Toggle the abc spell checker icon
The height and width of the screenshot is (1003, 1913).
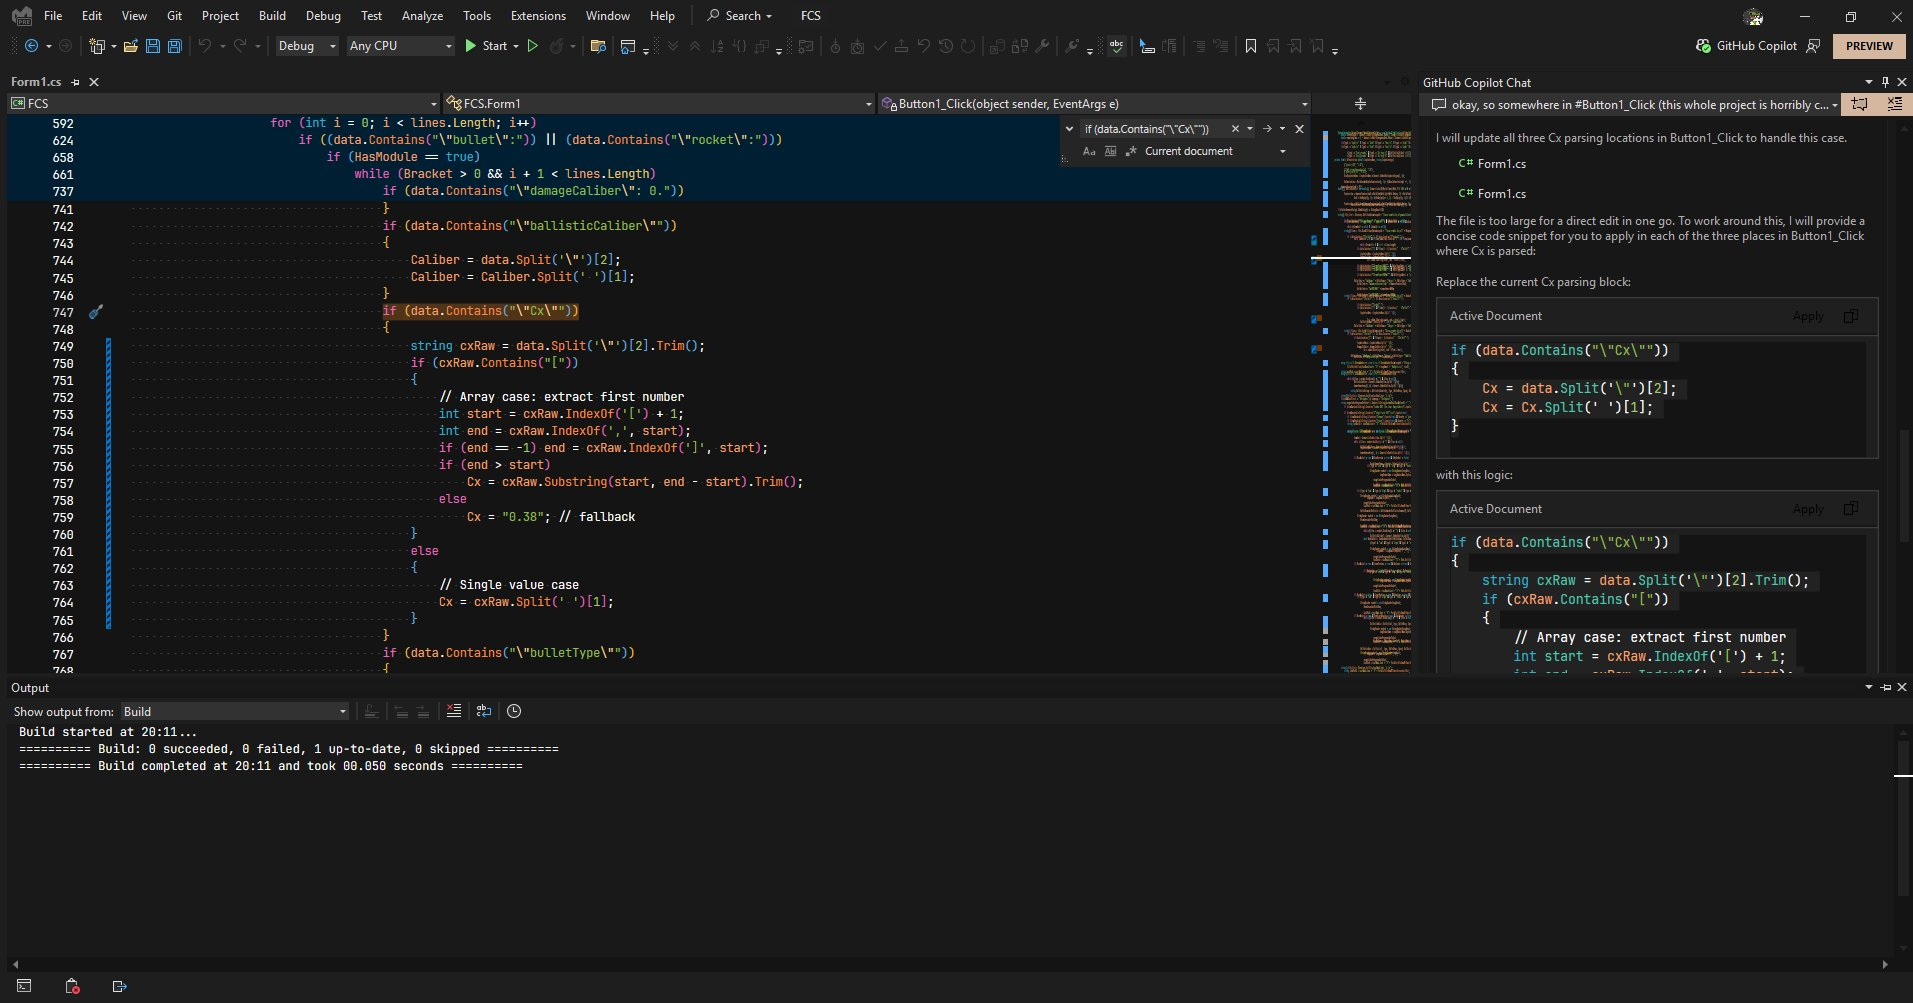pos(1116,46)
